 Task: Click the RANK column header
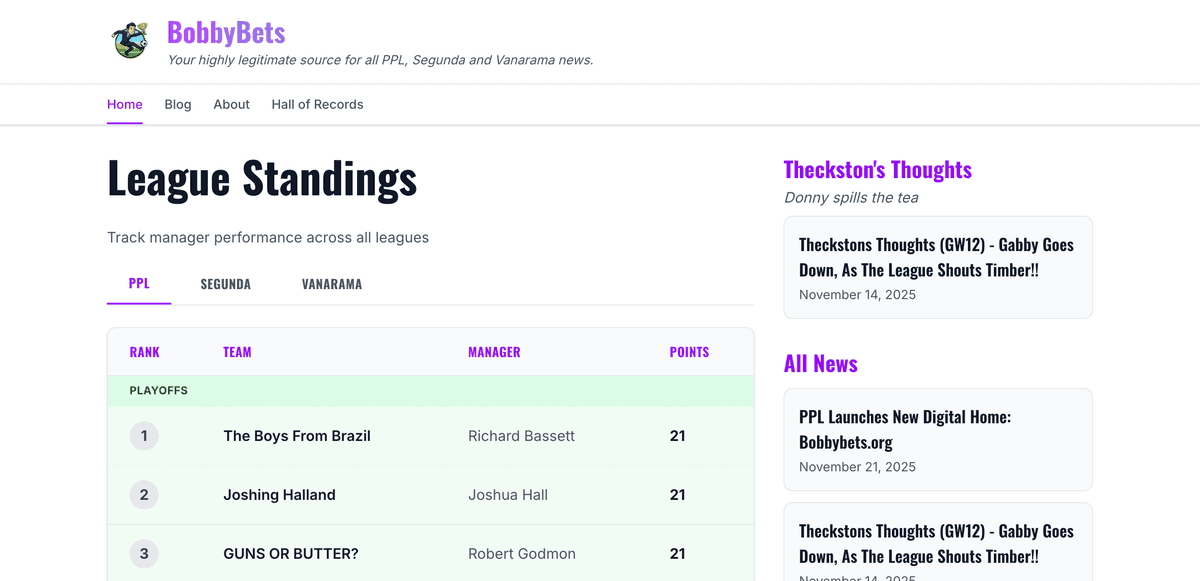pos(144,352)
